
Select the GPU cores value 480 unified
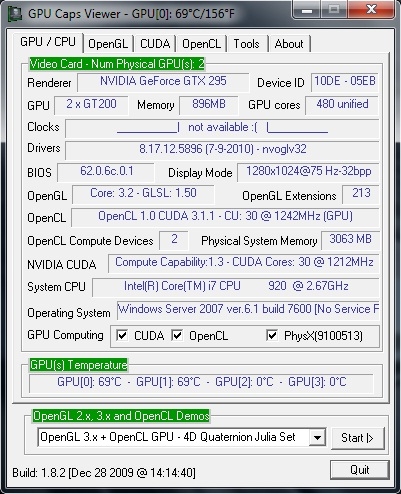[x=342, y=105]
